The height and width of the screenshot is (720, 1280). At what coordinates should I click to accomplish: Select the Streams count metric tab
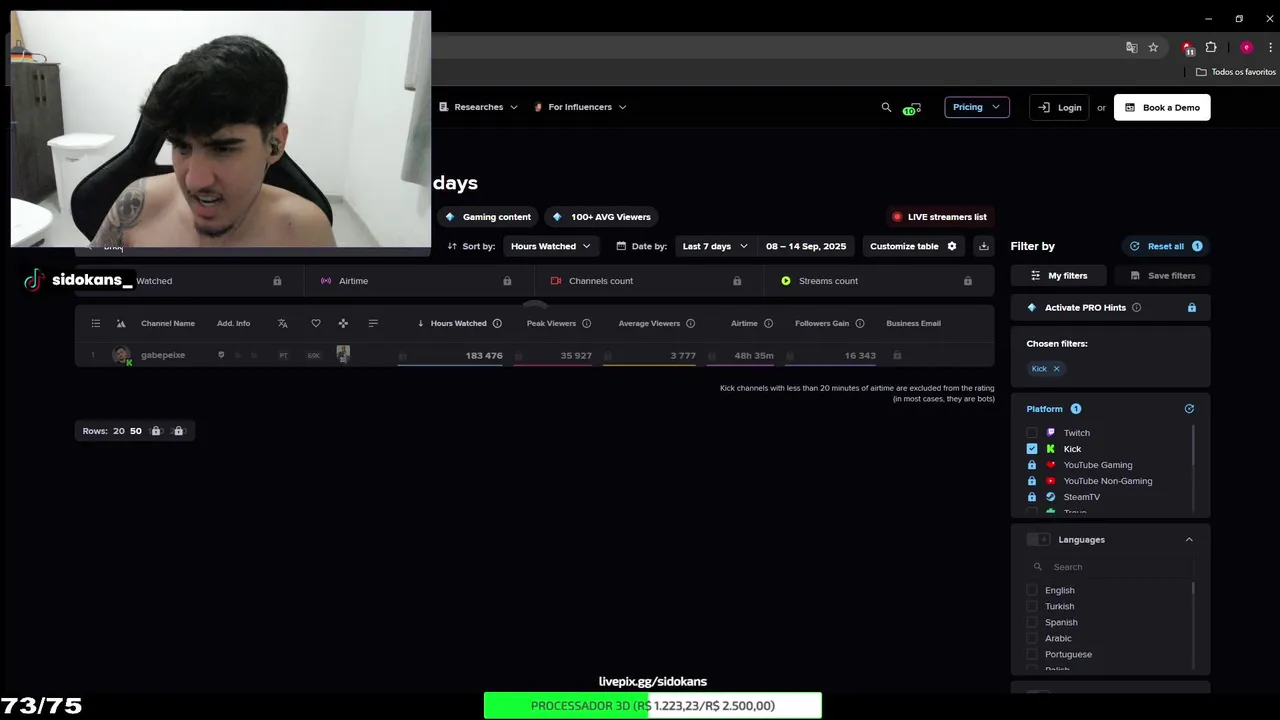[880, 281]
